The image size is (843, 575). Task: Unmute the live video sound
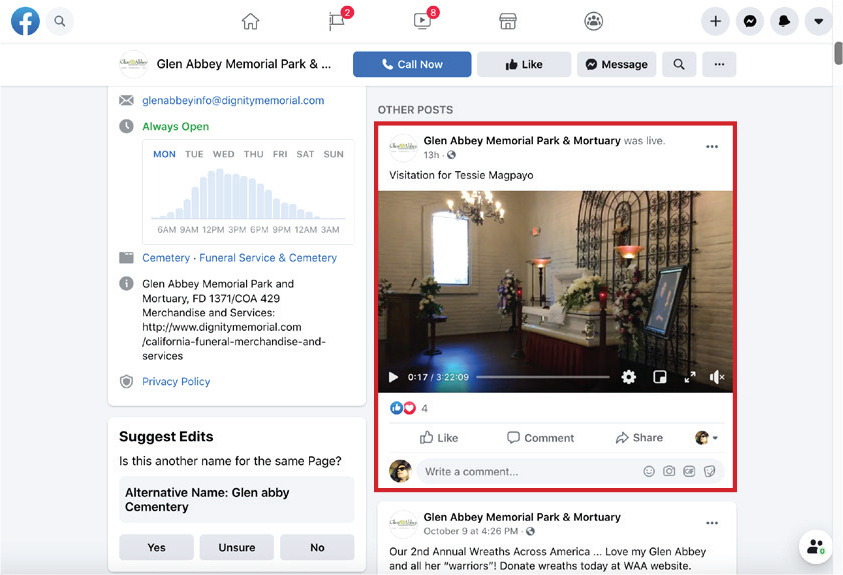pos(716,377)
